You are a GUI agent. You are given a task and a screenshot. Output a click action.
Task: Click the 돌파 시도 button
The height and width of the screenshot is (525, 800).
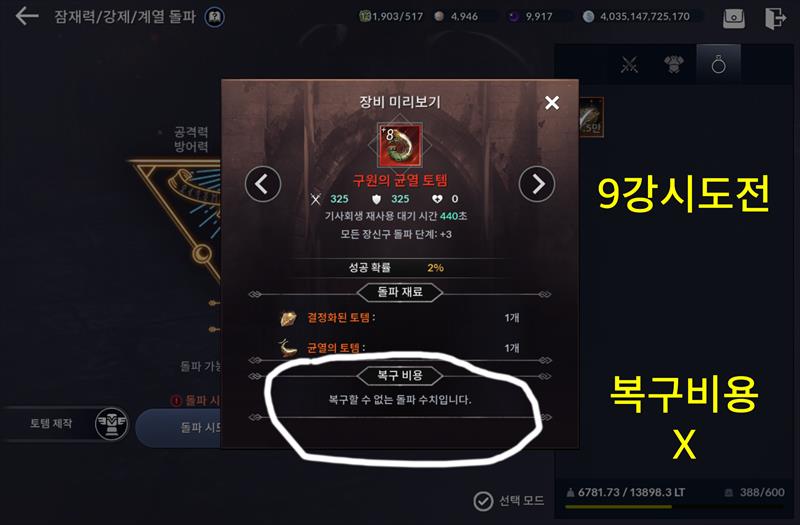(179, 428)
